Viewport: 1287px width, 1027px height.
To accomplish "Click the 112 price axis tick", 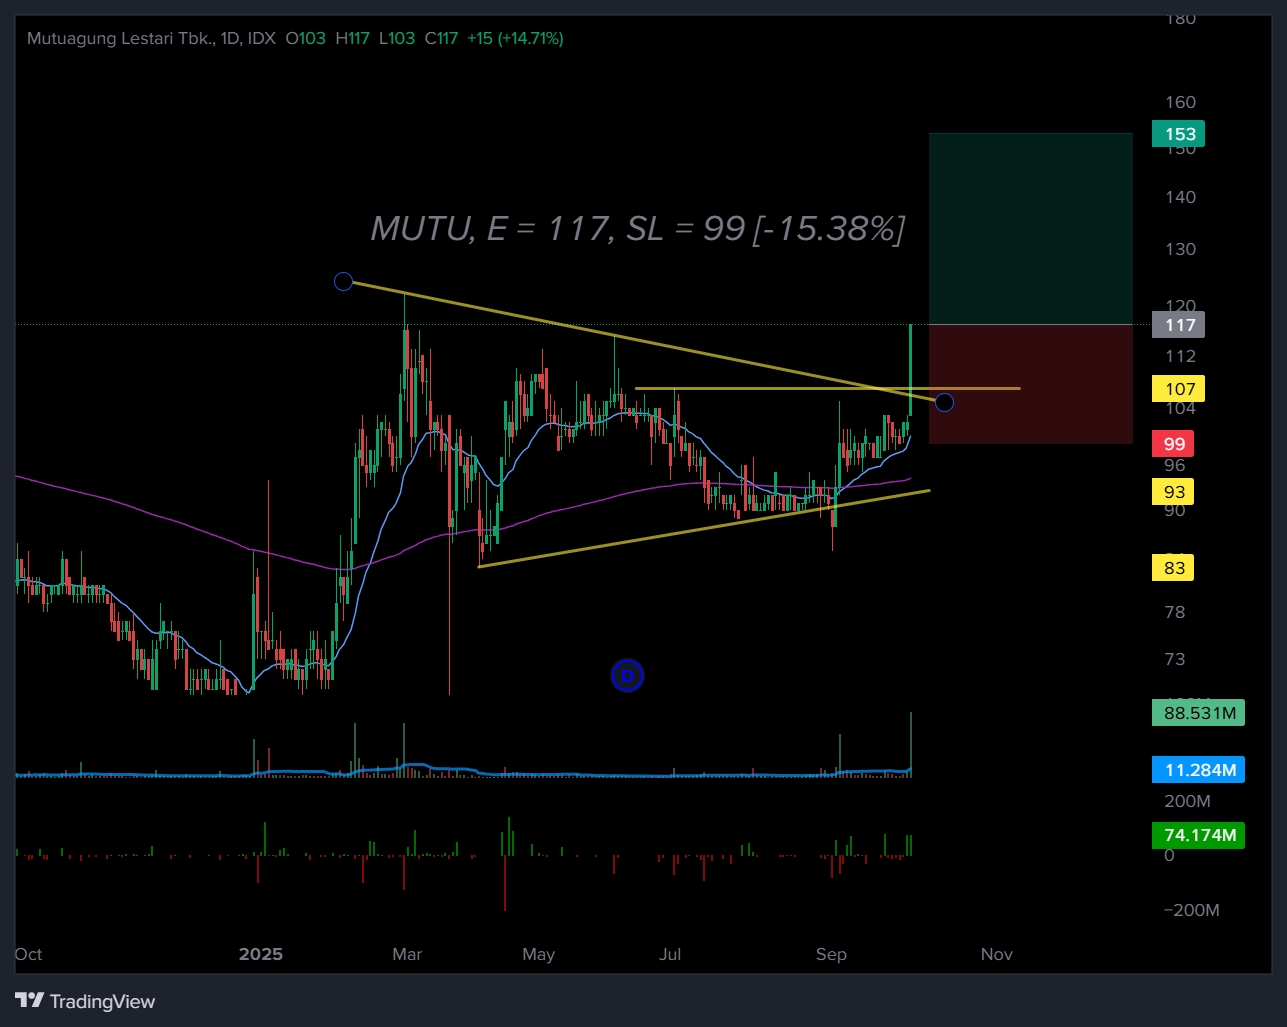I will (x=1180, y=356).
